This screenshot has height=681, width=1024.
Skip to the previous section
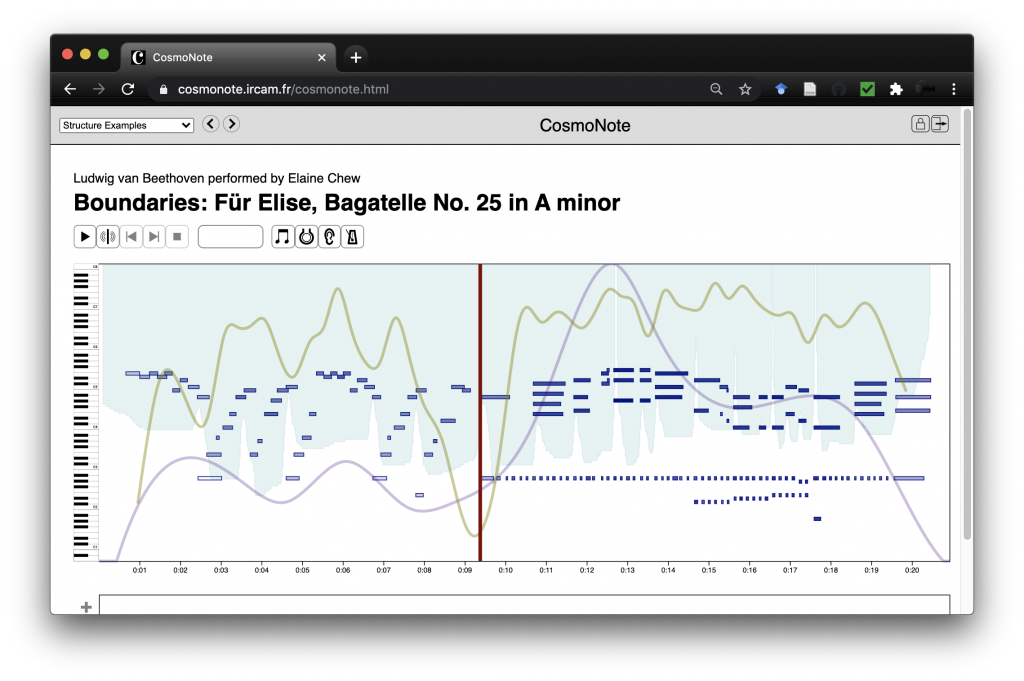131,237
